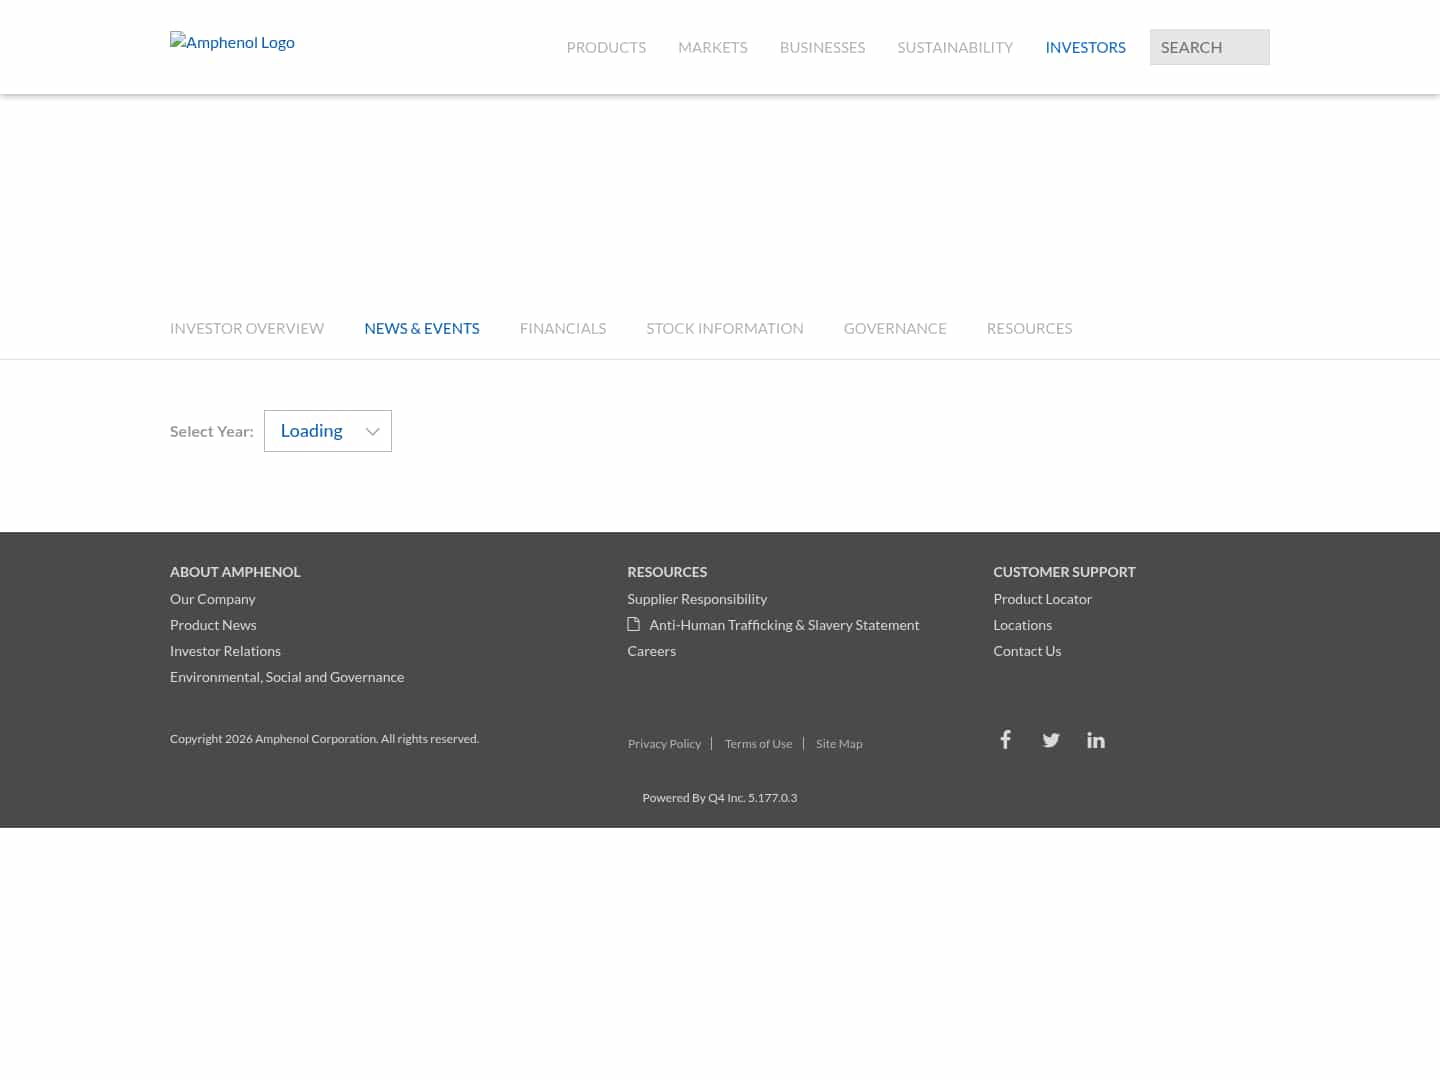Open the SUSTAINABILITY menu

[955, 47]
